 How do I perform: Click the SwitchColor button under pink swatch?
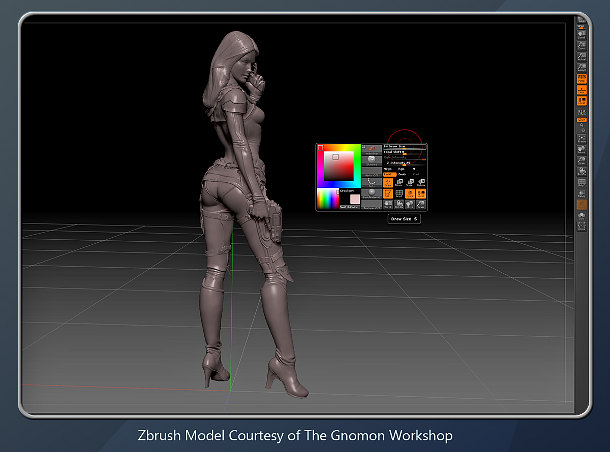[350, 207]
